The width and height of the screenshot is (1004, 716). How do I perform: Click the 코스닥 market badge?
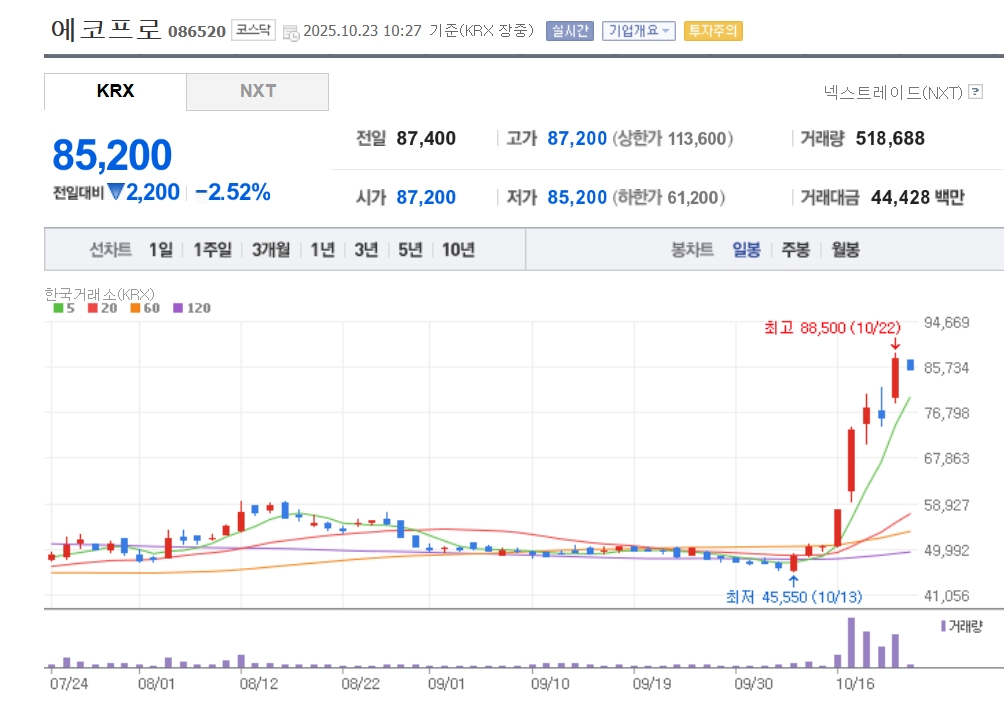pos(253,30)
